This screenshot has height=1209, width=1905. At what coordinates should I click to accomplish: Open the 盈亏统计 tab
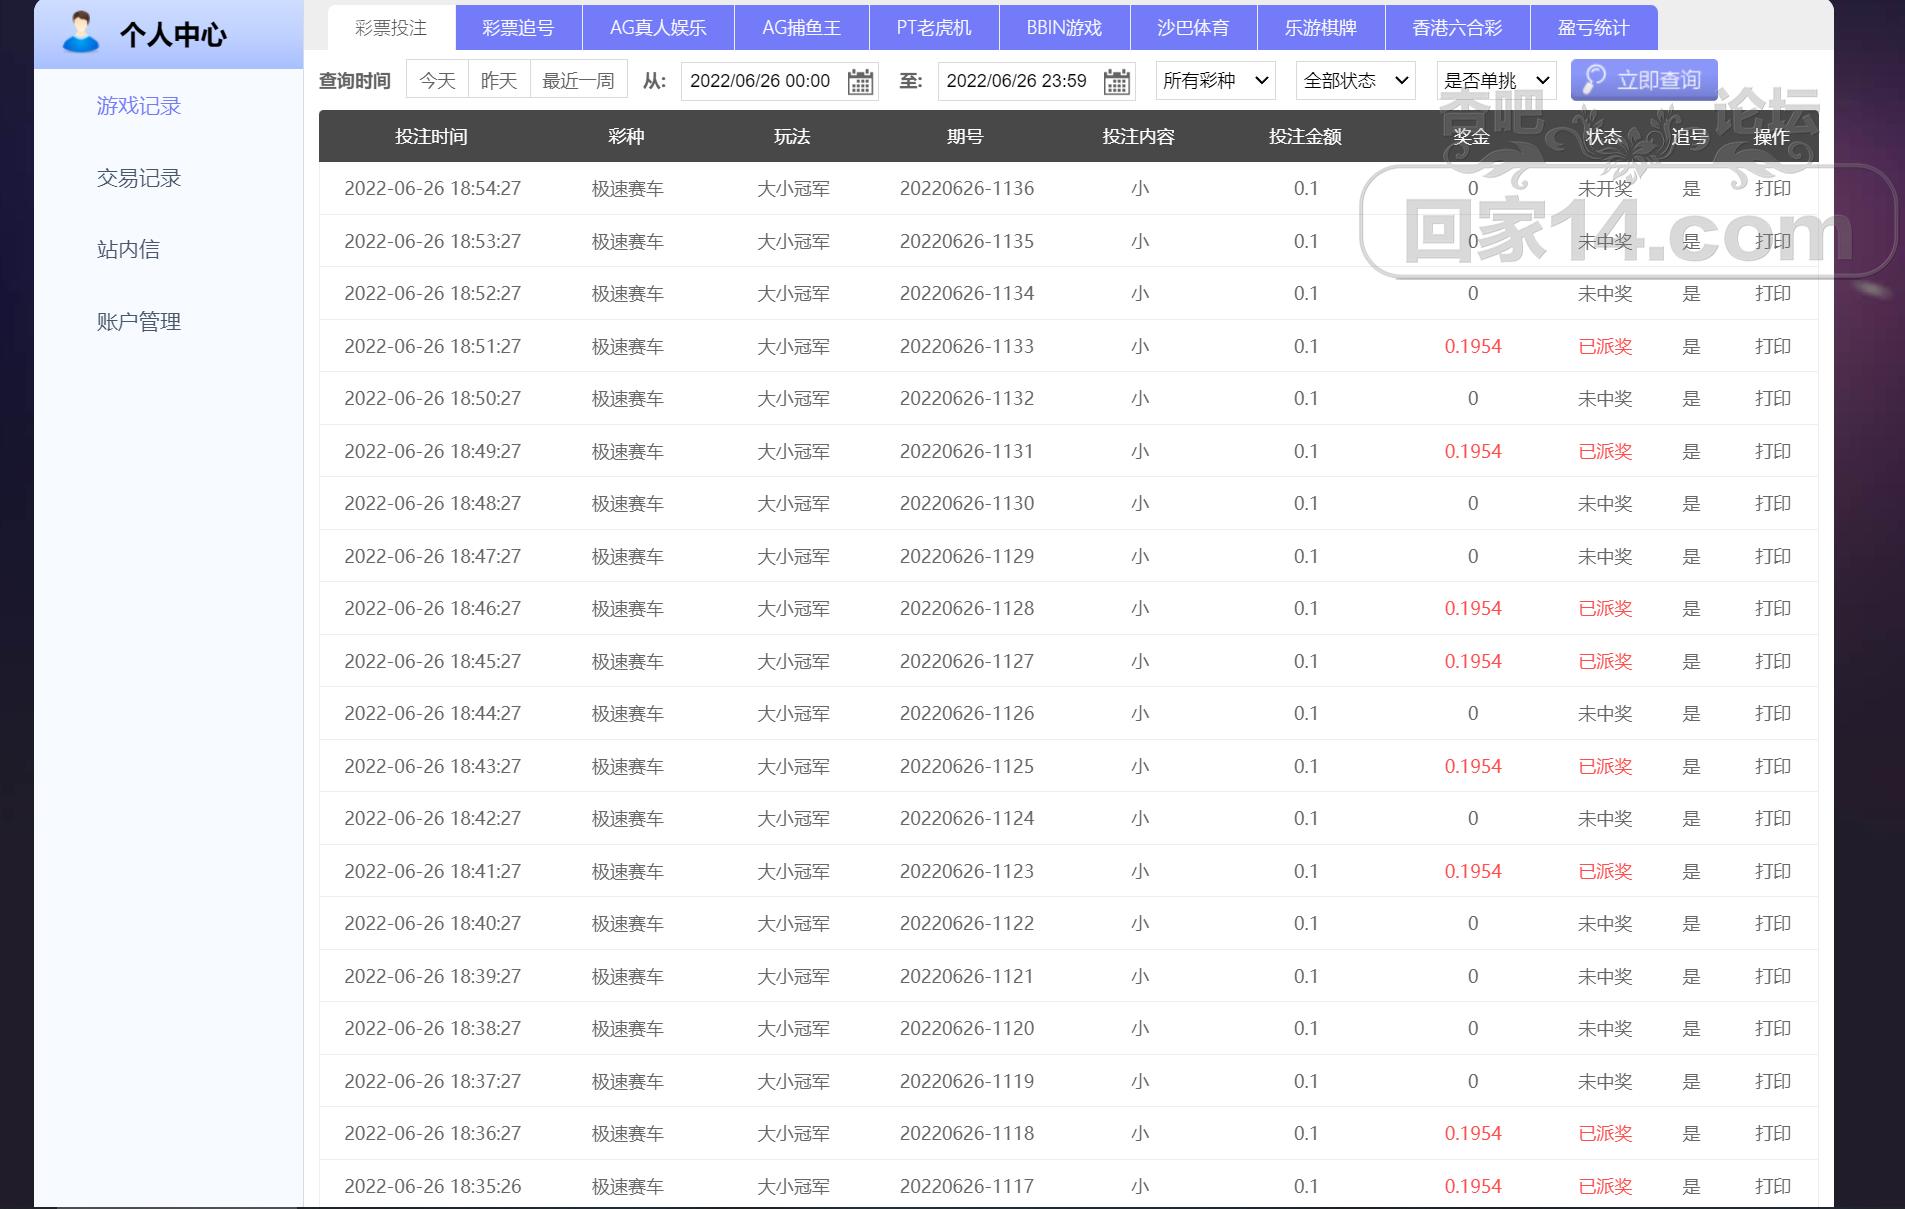tap(1593, 28)
